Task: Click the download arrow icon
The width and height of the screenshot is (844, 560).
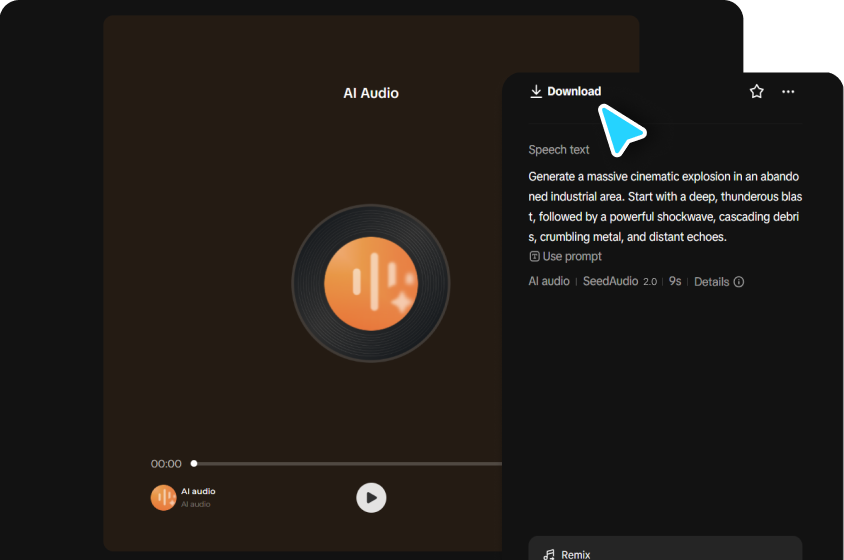Action: 536,92
